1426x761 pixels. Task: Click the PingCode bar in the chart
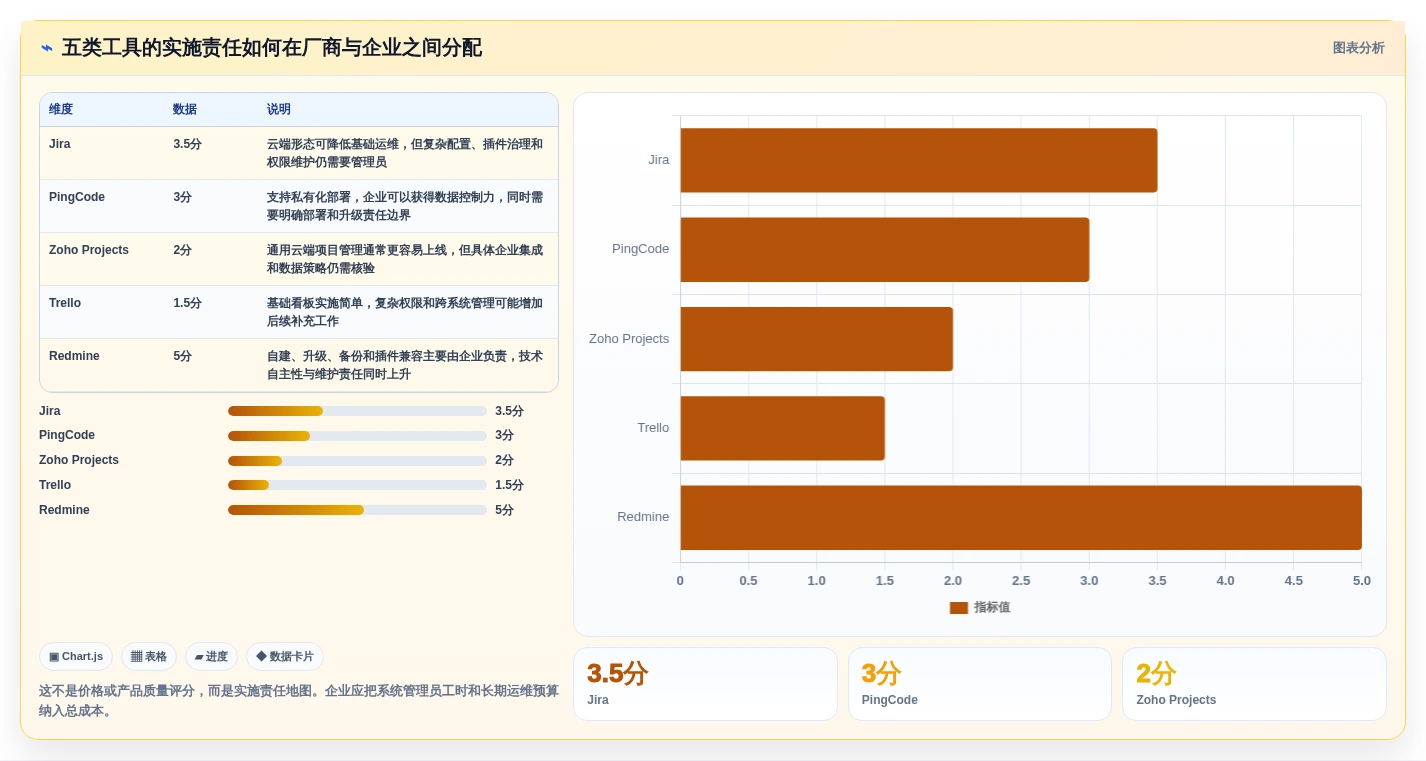[x=885, y=249]
